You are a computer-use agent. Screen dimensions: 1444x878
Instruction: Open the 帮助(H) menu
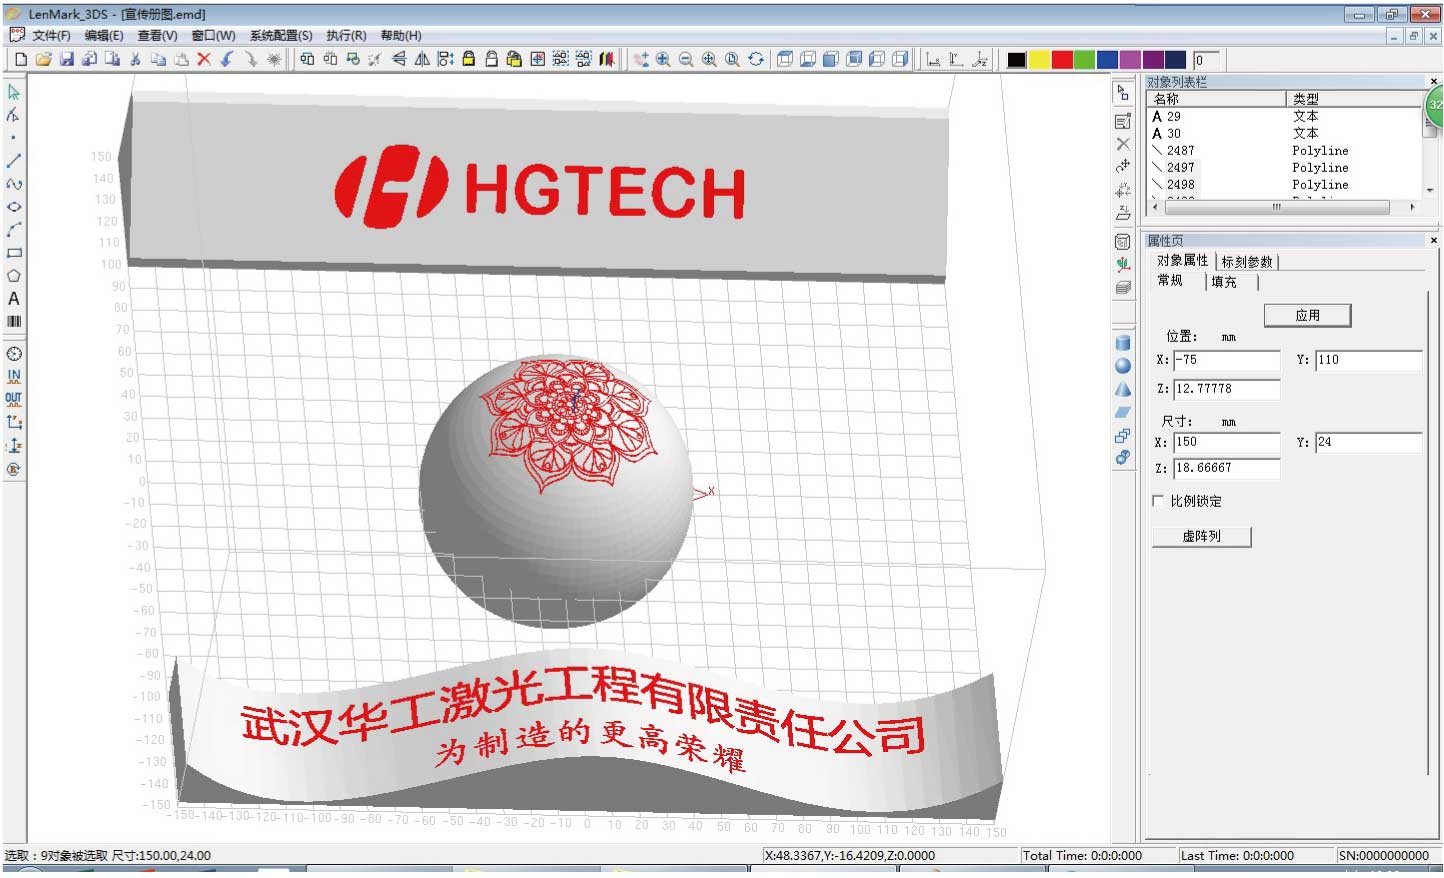401,35
